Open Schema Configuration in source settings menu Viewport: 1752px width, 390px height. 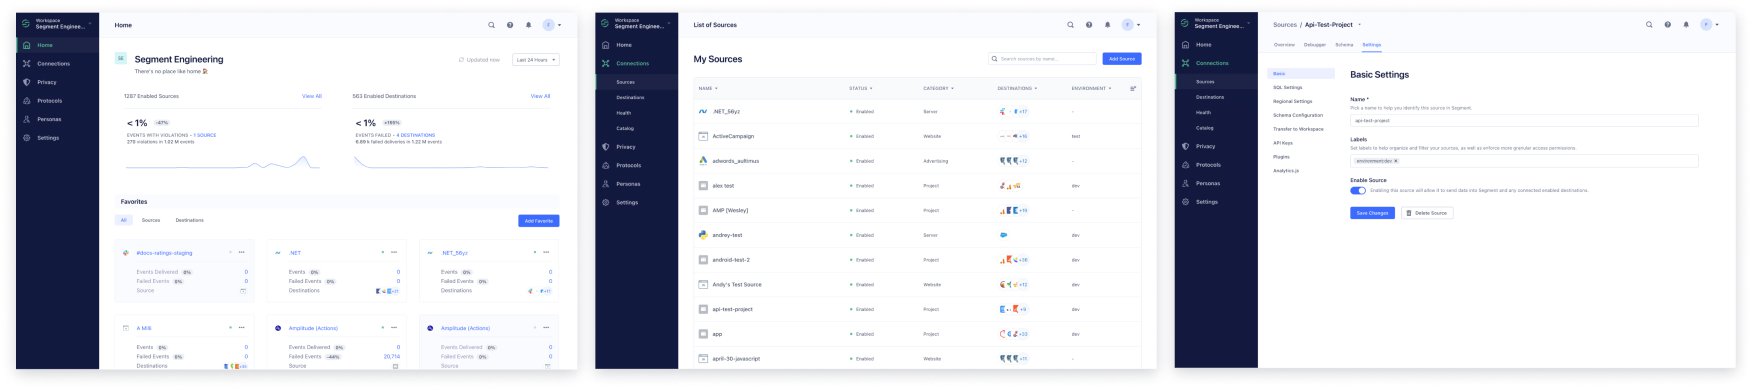click(x=1298, y=115)
